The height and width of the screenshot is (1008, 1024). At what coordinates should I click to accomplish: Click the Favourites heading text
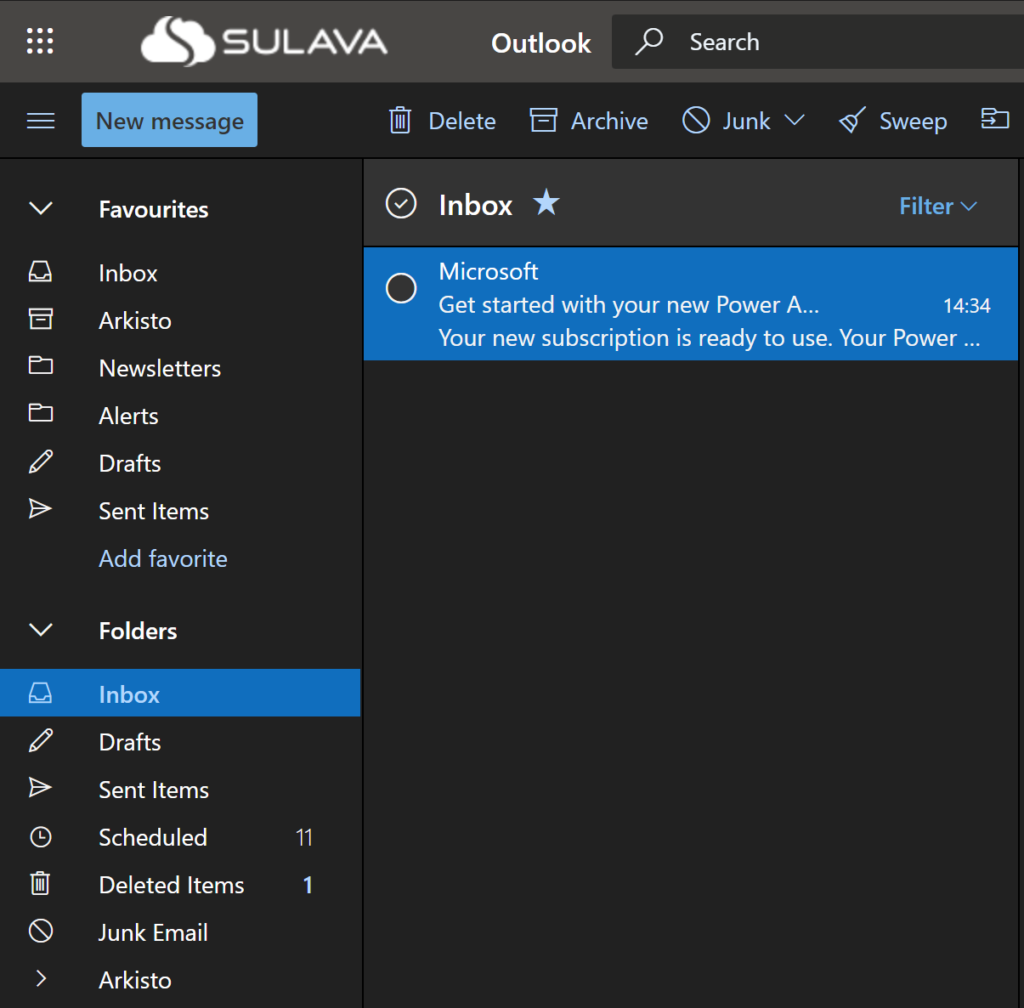pyautogui.click(x=153, y=210)
